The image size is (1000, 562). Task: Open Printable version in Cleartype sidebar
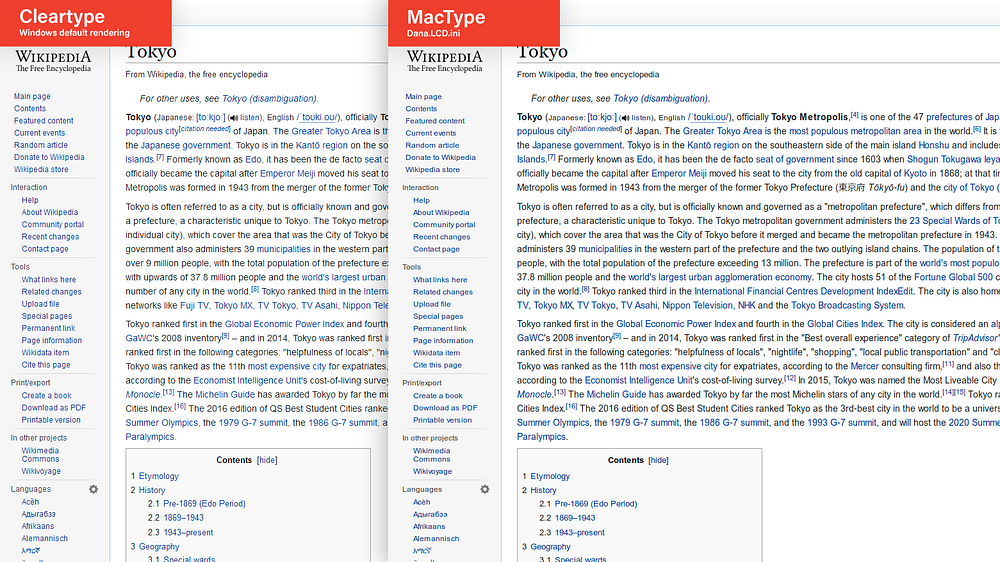coord(51,420)
